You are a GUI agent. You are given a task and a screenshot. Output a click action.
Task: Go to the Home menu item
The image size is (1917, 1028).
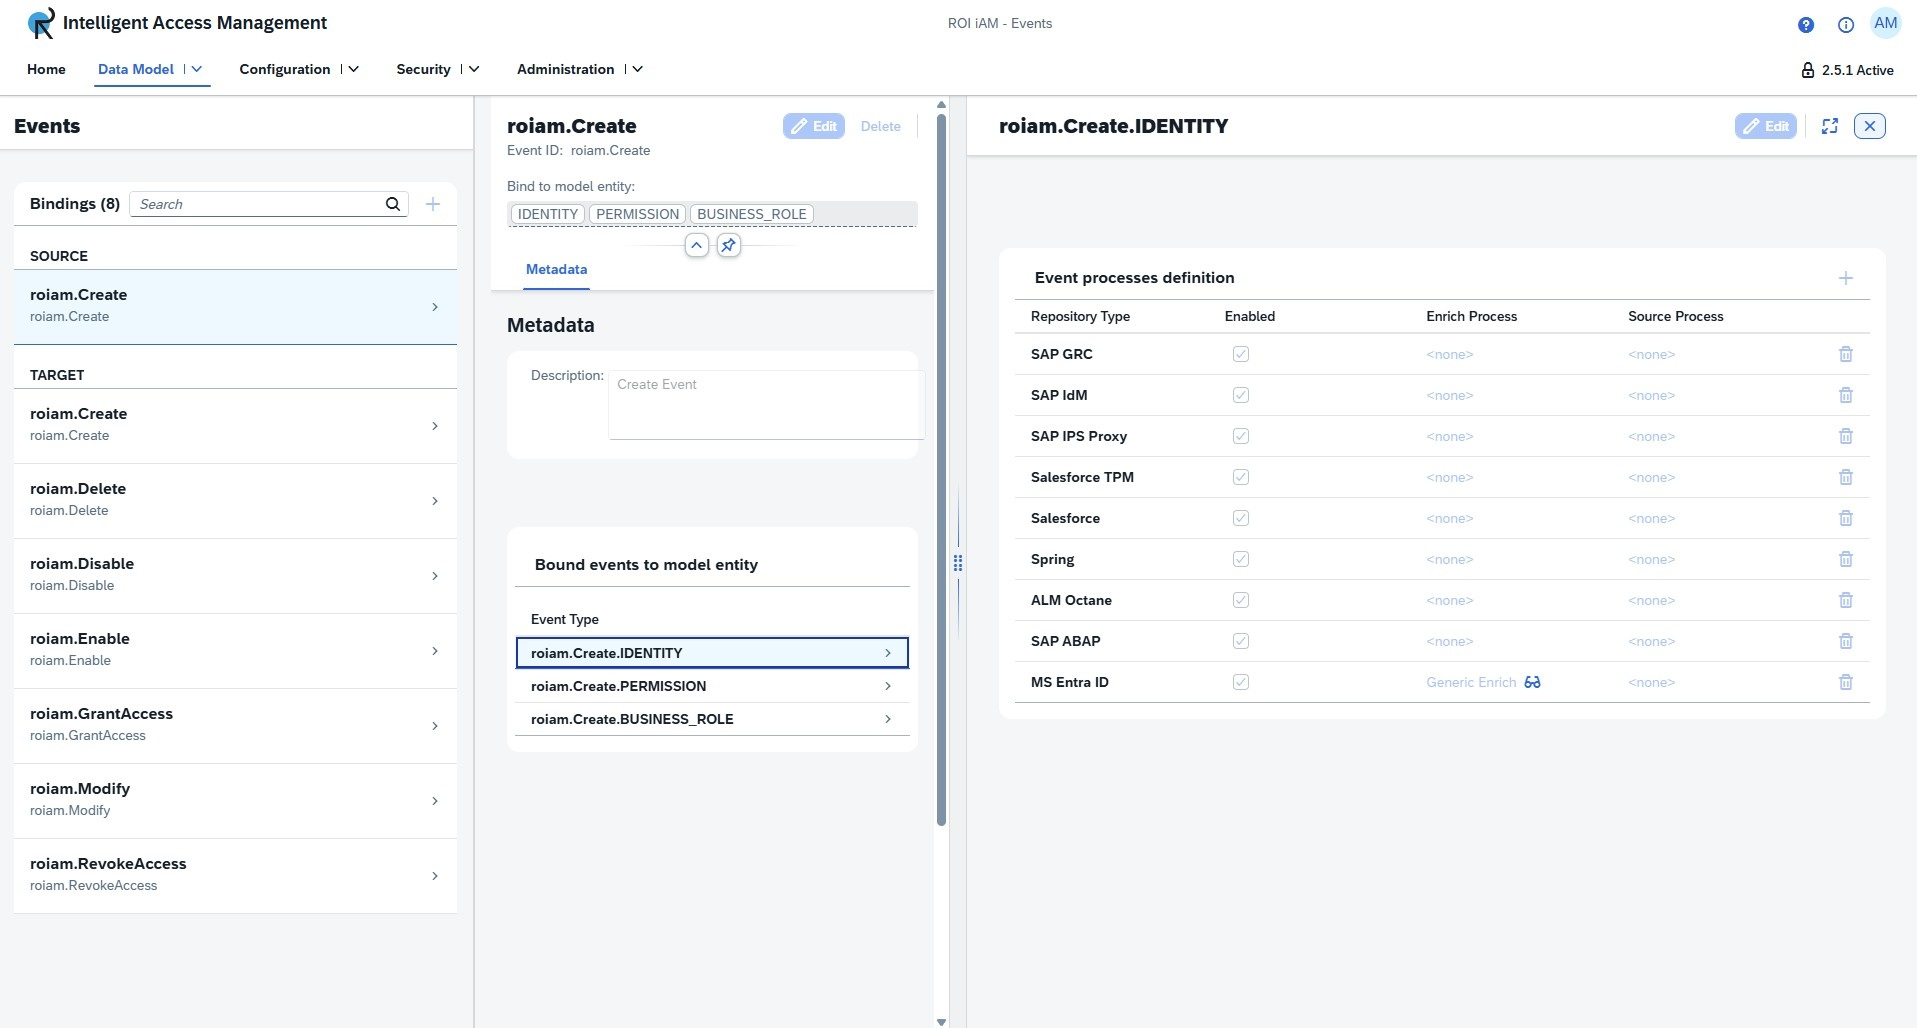(x=46, y=69)
